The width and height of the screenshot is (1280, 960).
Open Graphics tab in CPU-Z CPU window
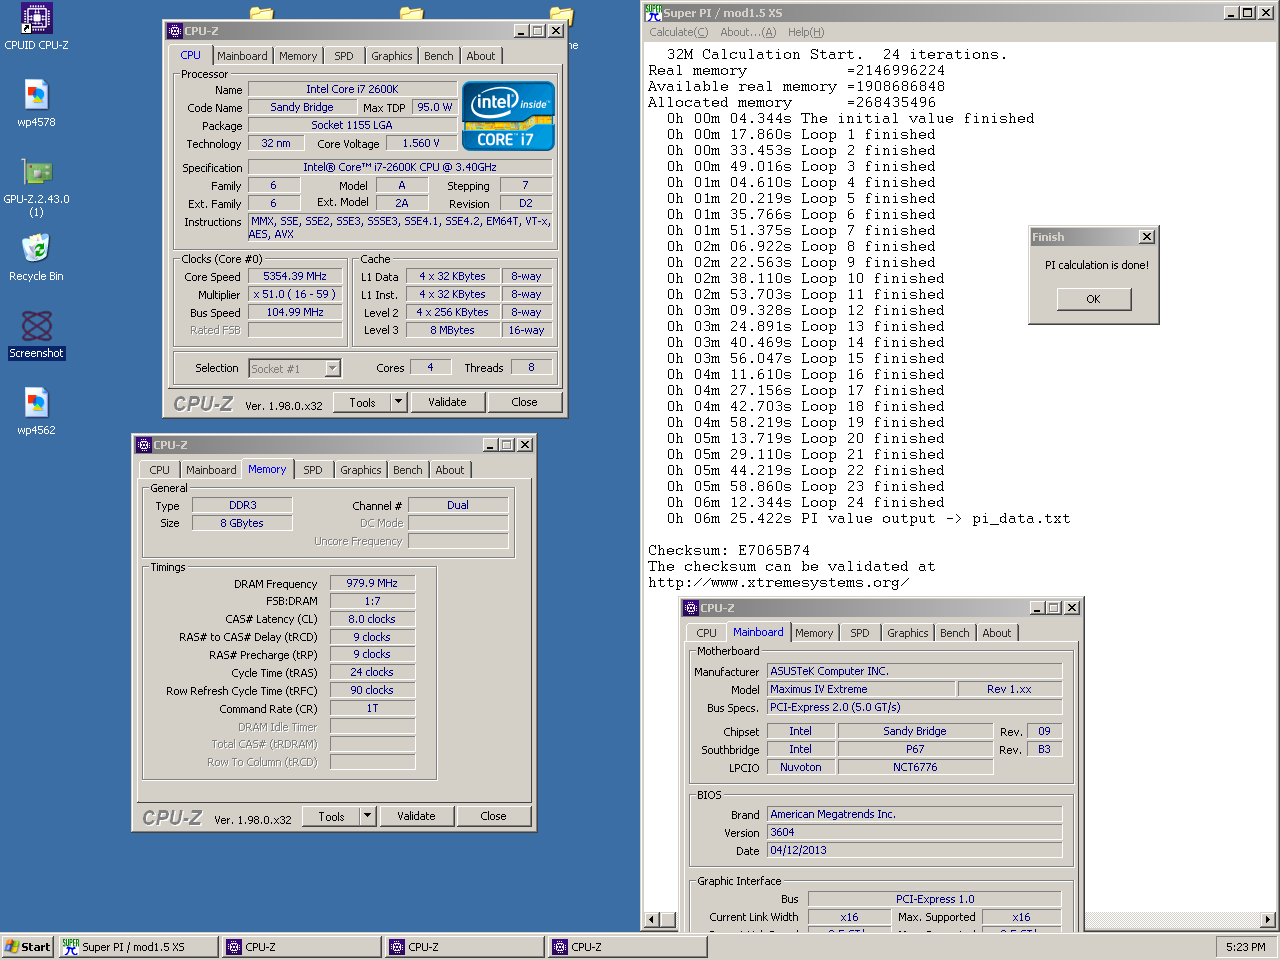(x=392, y=56)
